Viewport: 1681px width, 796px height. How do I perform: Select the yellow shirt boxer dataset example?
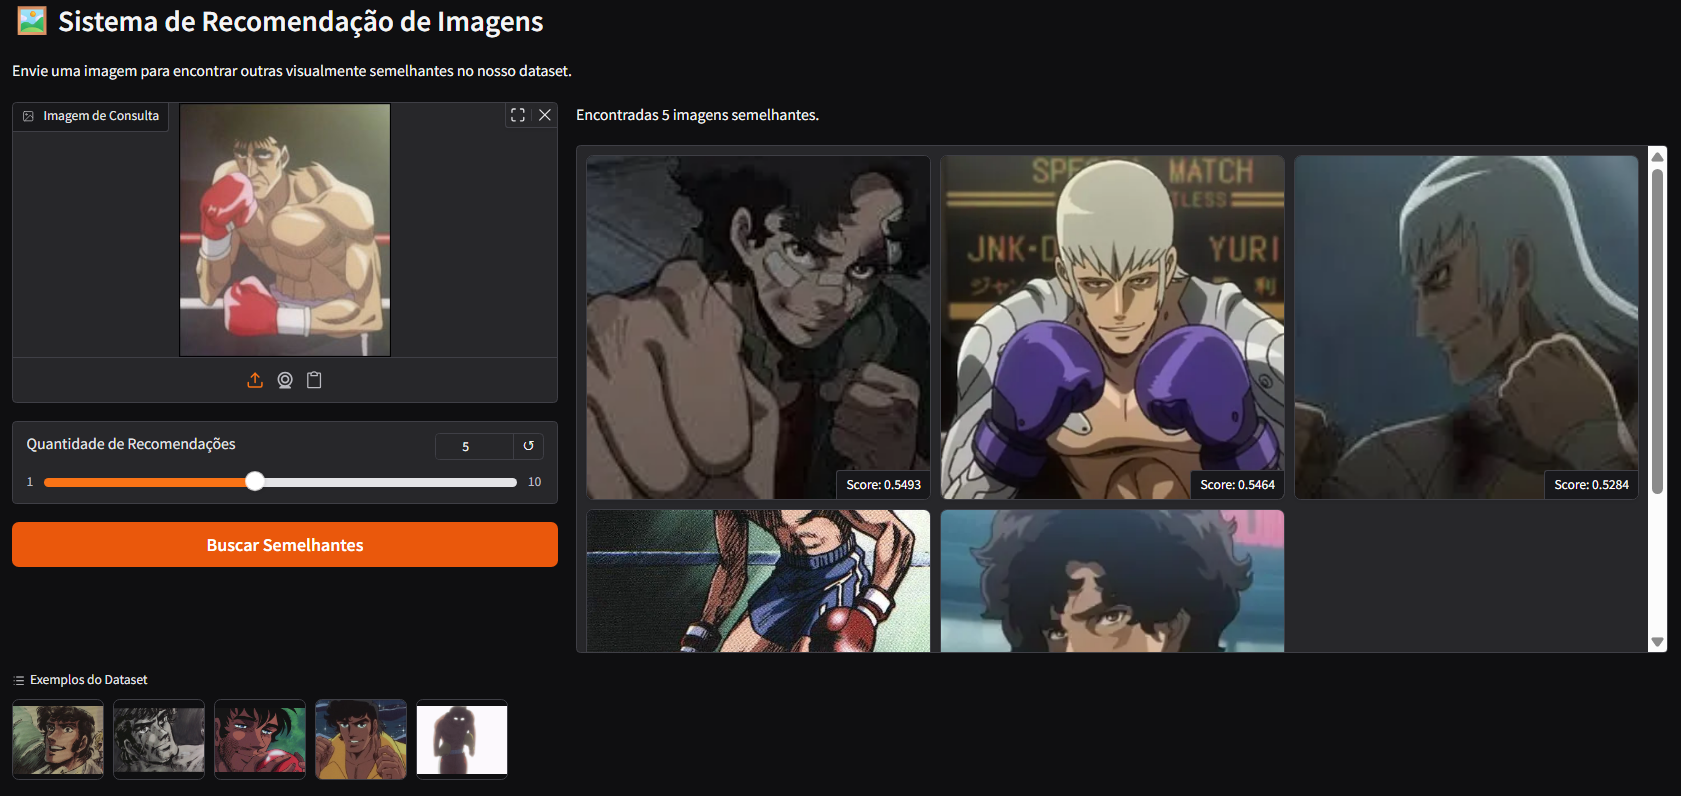tap(361, 739)
